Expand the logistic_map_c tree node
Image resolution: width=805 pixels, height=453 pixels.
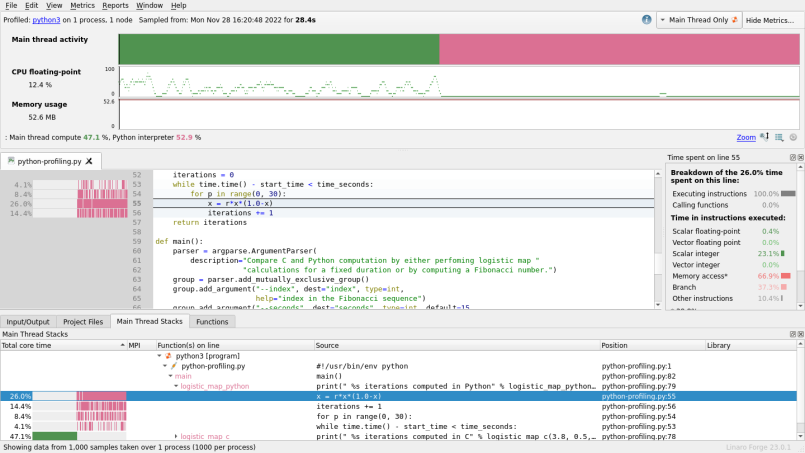point(176,436)
